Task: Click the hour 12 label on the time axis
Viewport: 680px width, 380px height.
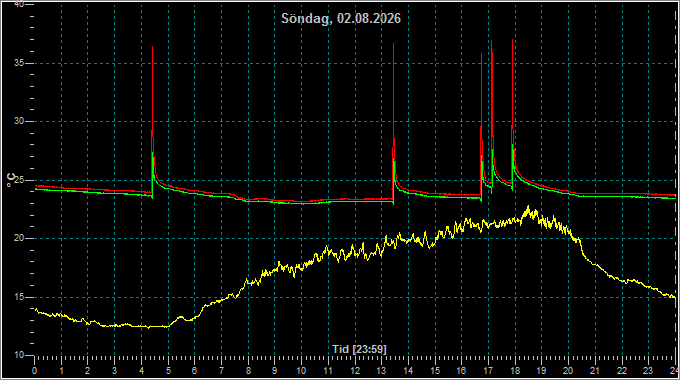Action: 355,371
